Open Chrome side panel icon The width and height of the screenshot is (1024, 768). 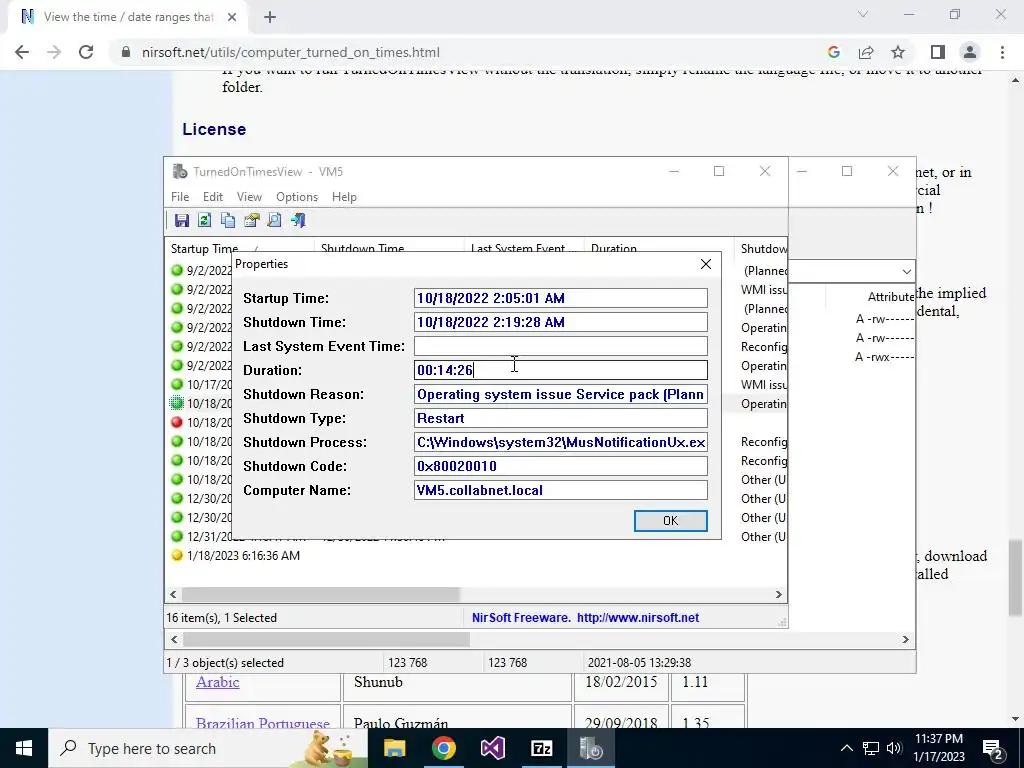pyautogui.click(x=938, y=52)
